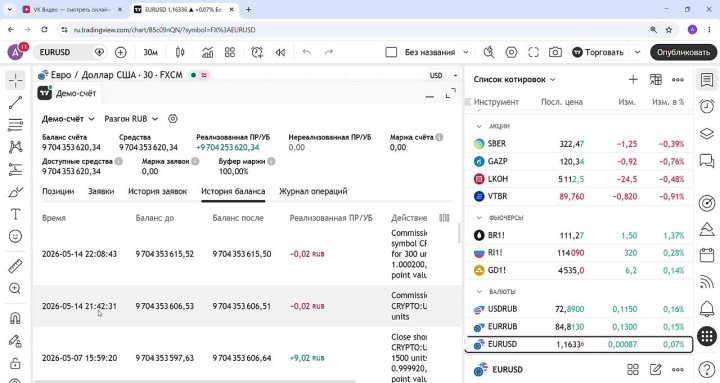Open the ruler measure tool

[15, 266]
